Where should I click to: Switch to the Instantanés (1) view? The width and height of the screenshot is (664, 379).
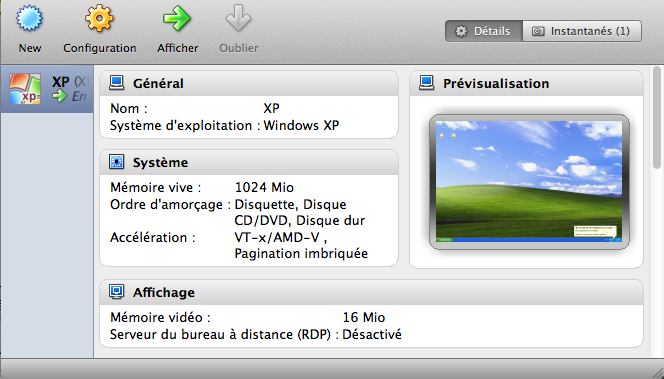point(582,31)
